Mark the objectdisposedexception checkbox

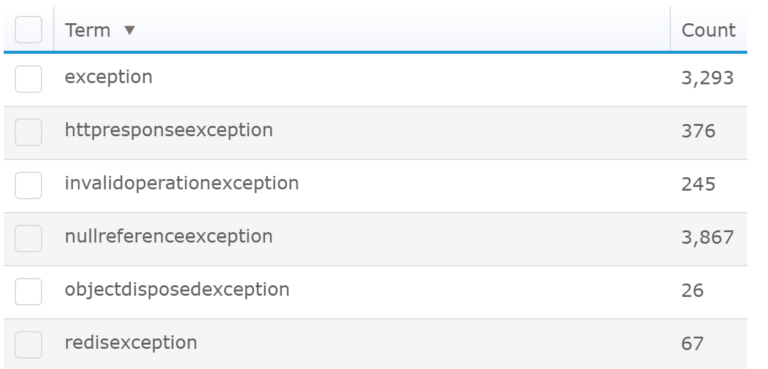[28, 292]
